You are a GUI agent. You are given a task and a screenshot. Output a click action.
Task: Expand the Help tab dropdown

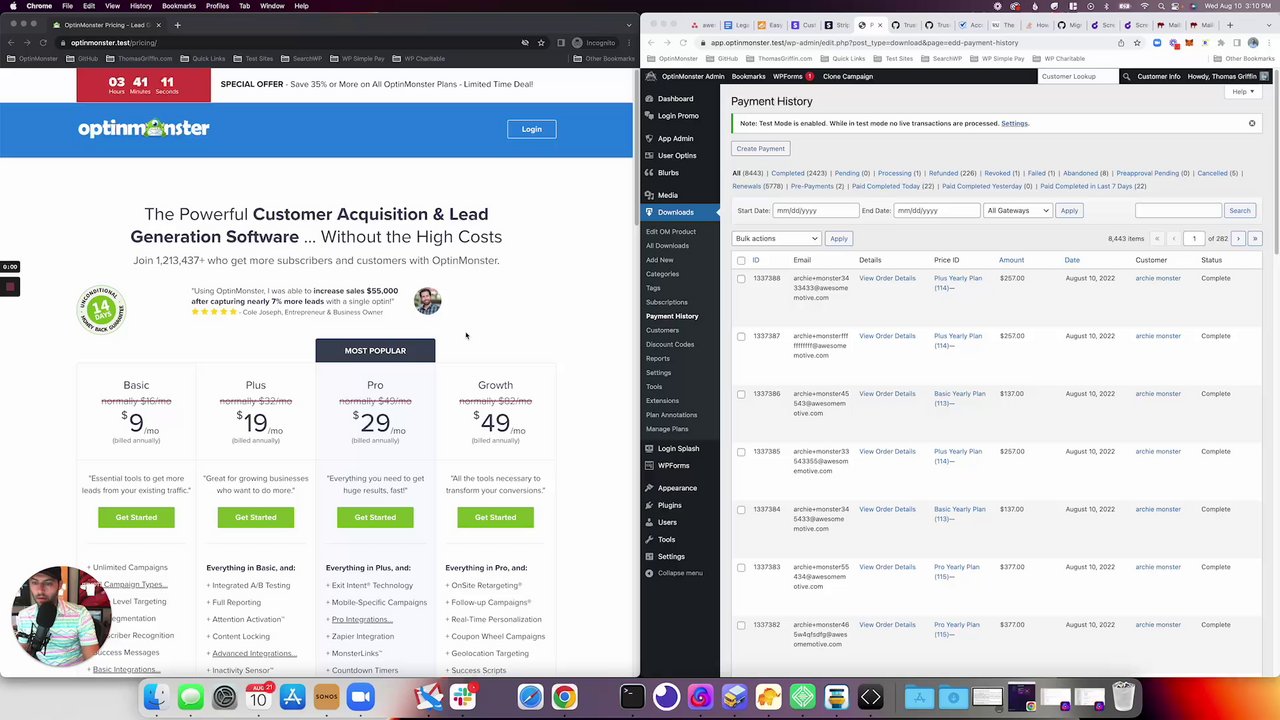tap(1242, 92)
